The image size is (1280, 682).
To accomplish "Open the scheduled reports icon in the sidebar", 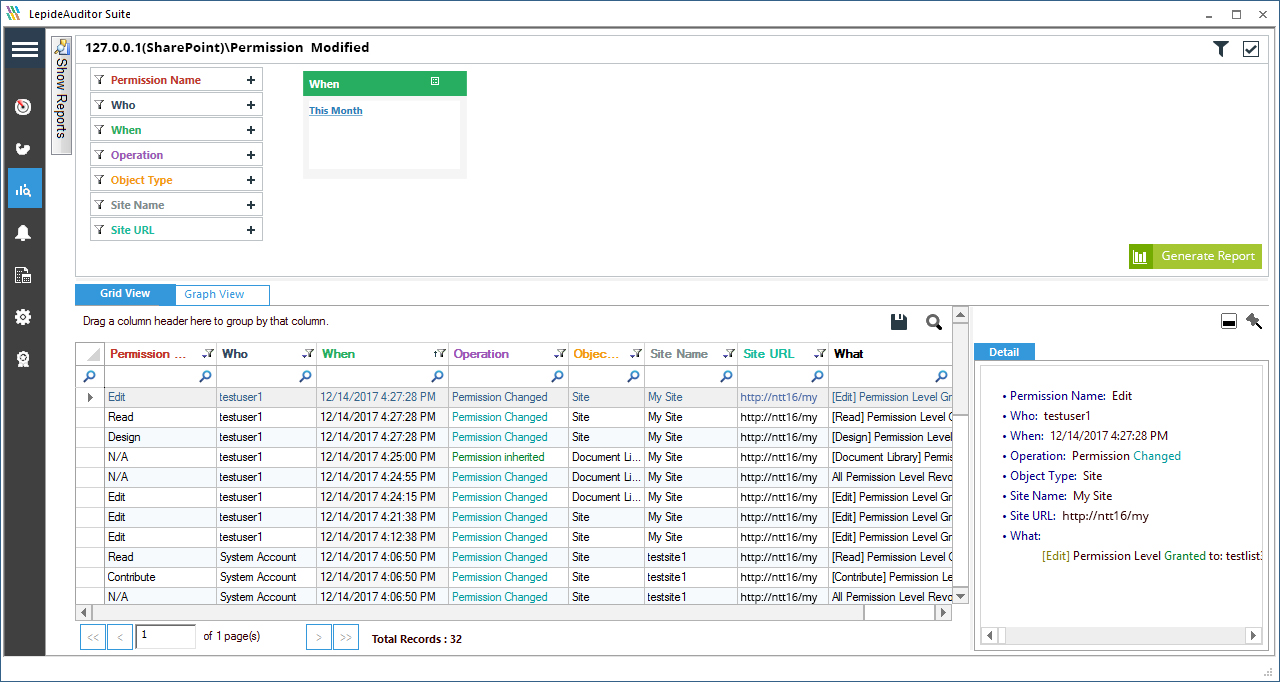I will (x=24, y=275).
